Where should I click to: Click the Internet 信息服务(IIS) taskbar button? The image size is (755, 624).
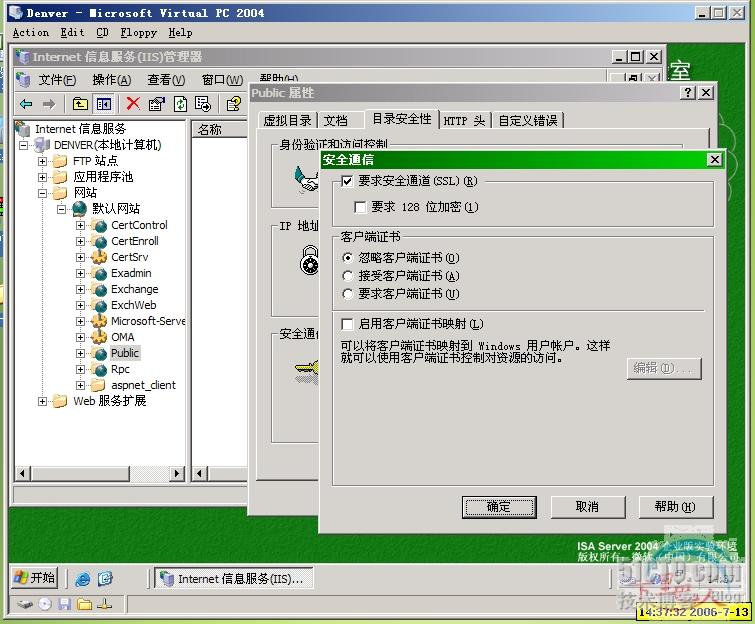(234, 578)
